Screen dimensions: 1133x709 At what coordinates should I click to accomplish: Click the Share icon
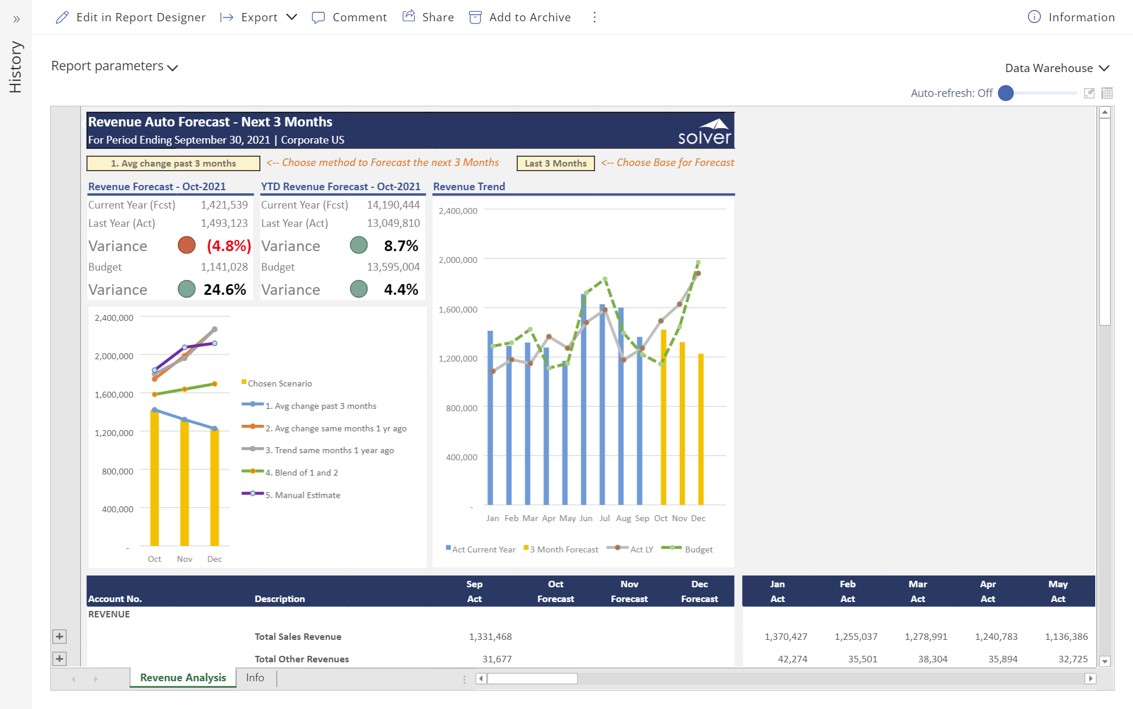pos(409,17)
